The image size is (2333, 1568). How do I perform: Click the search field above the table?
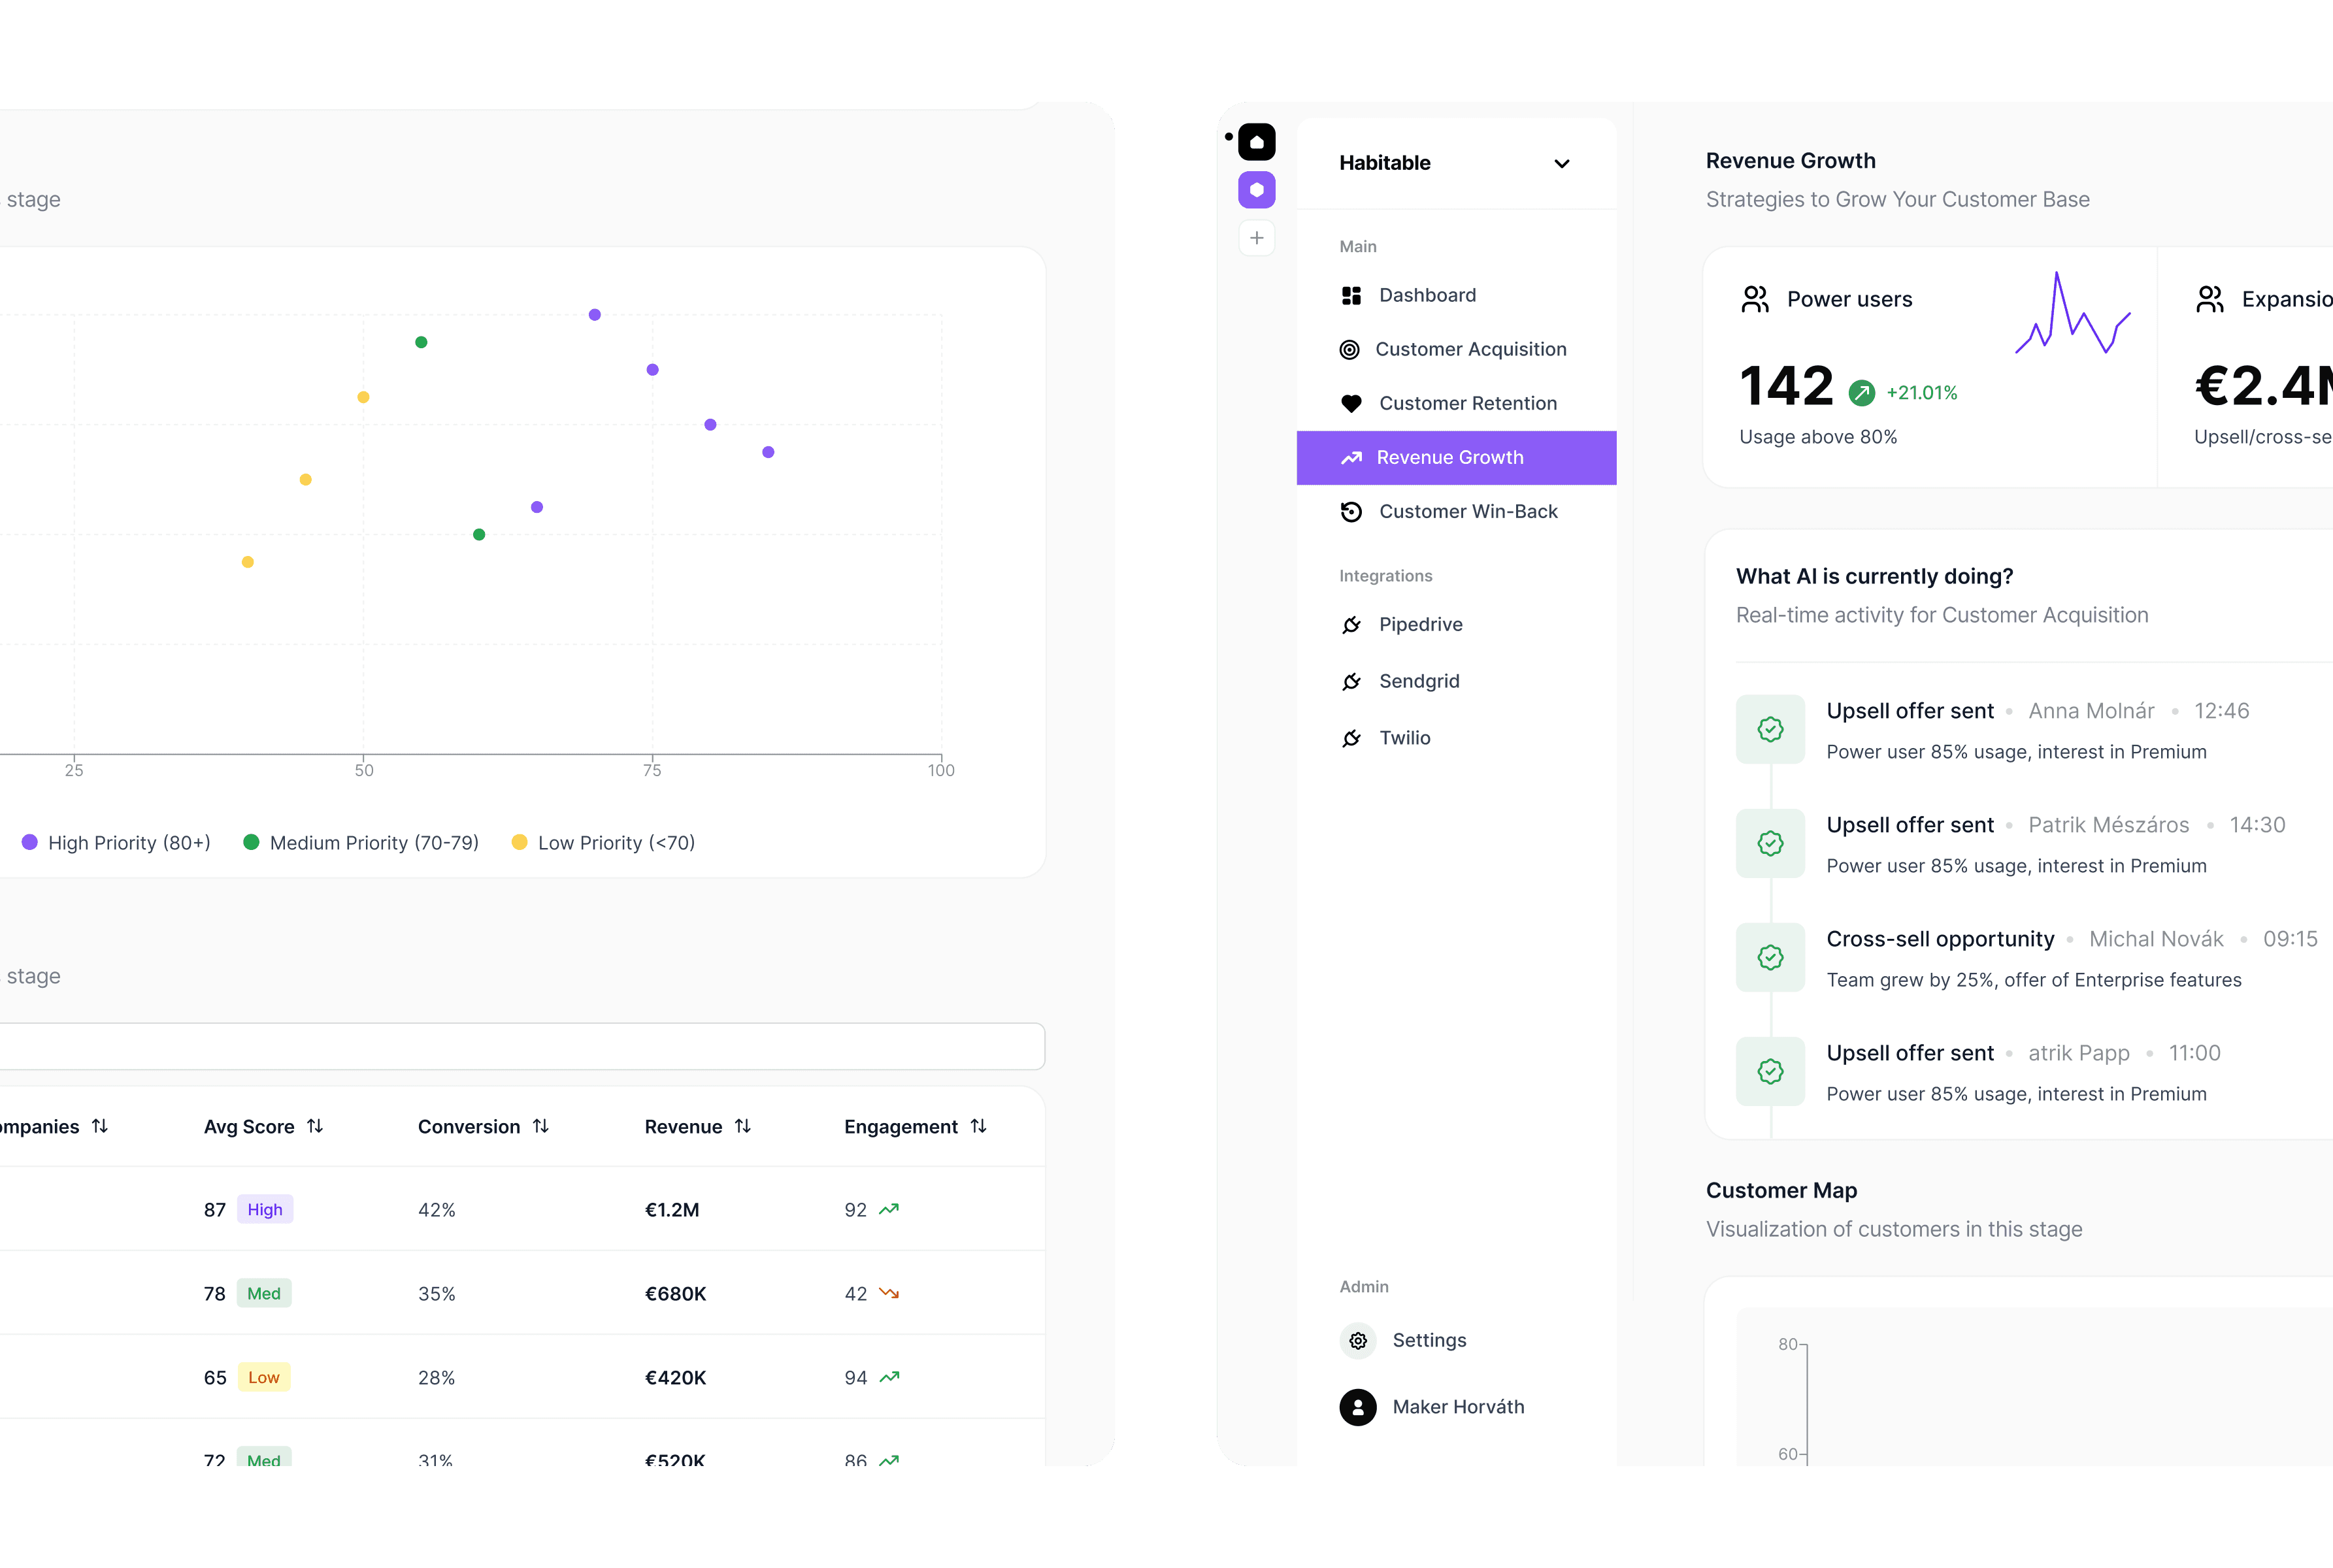point(522,1047)
